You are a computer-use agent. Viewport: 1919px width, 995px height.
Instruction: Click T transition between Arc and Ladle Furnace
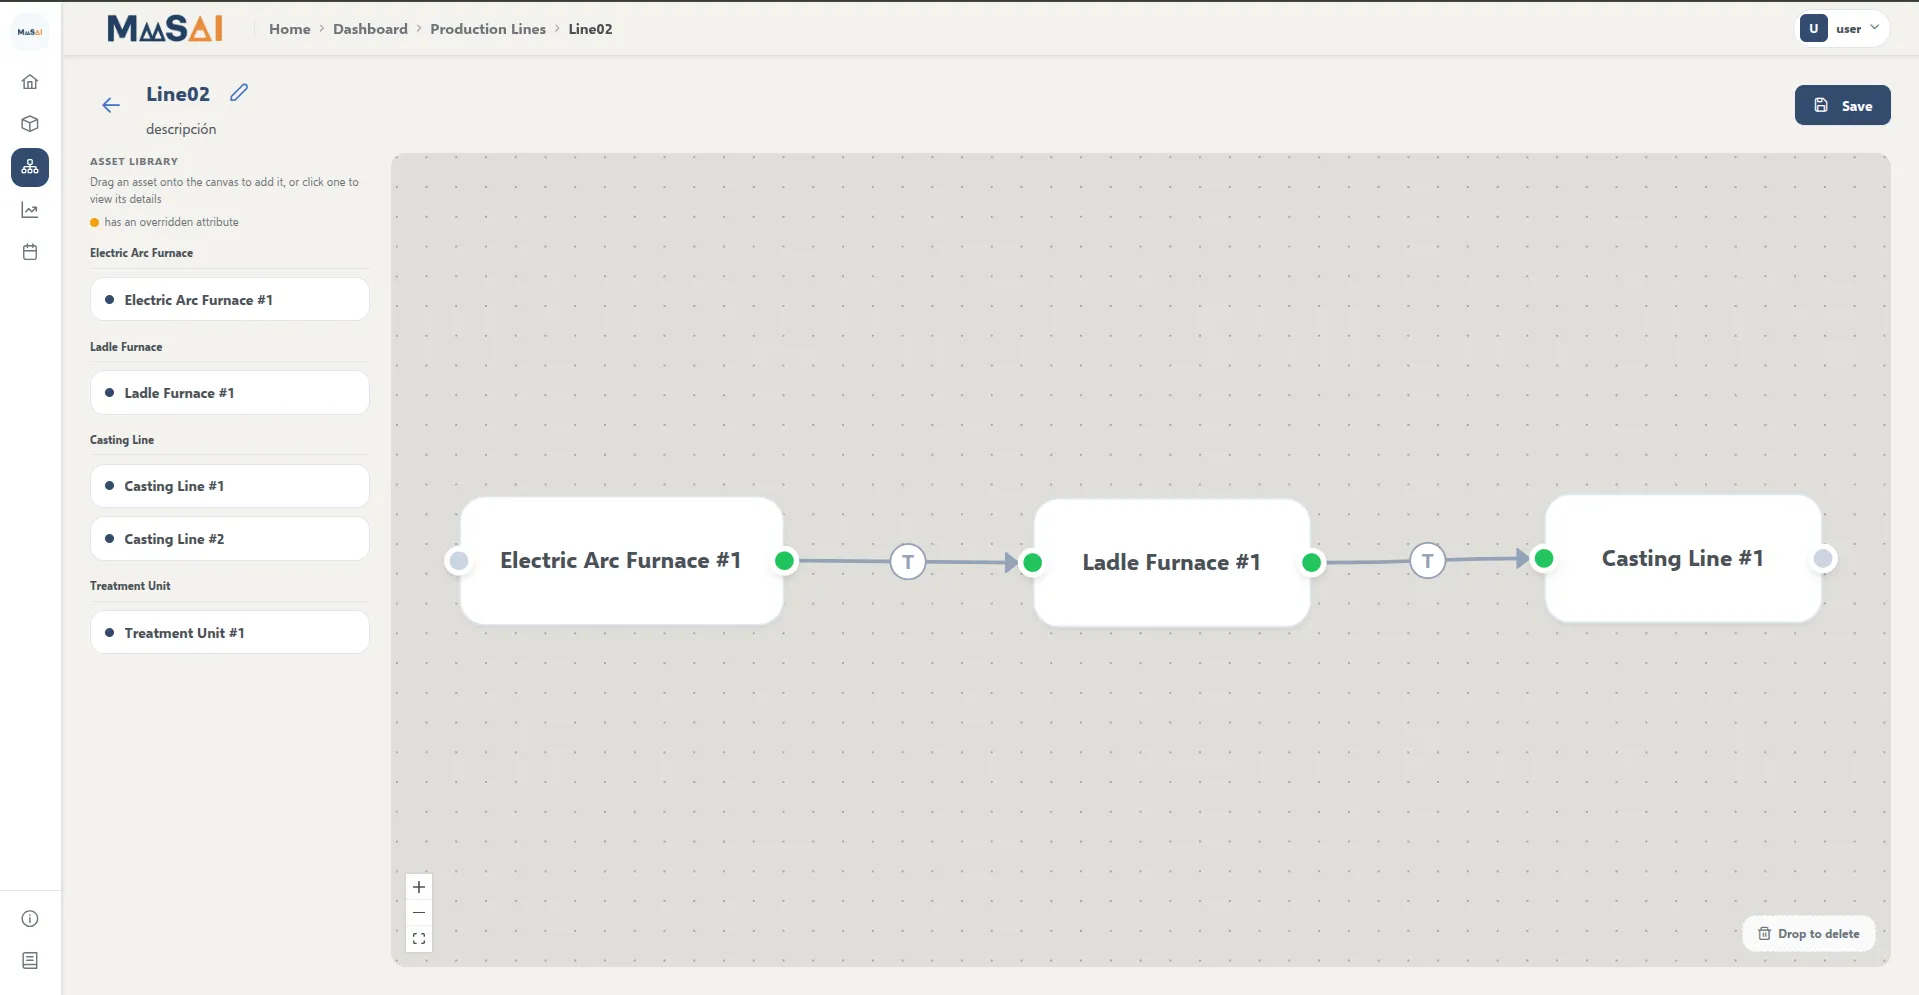[x=908, y=562]
